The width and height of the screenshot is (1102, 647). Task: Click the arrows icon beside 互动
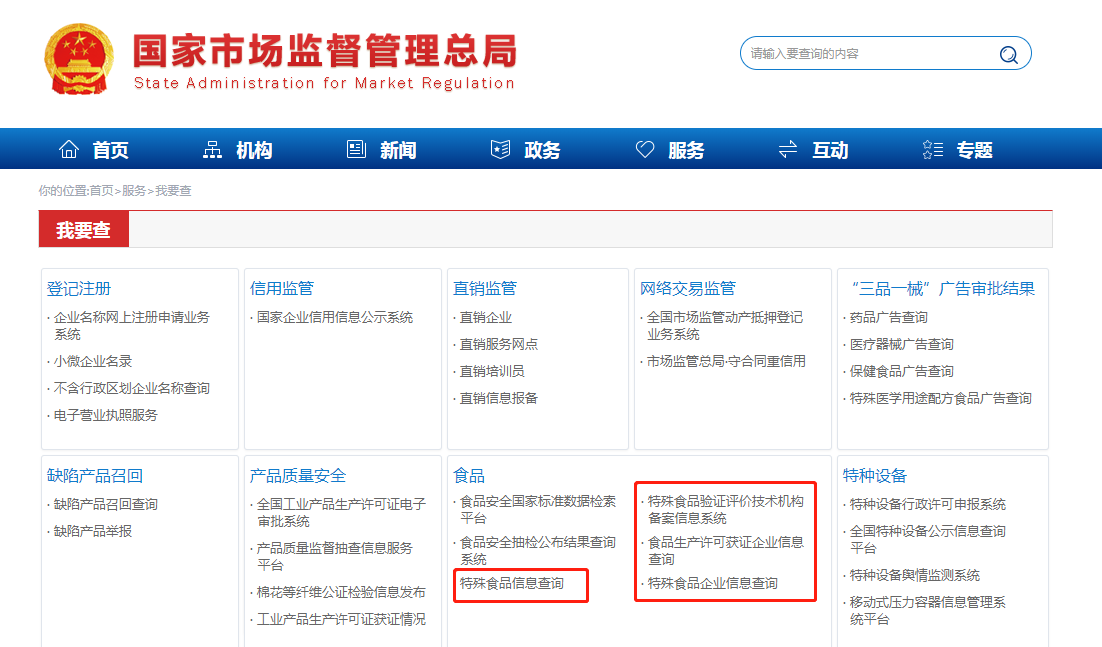coord(788,149)
